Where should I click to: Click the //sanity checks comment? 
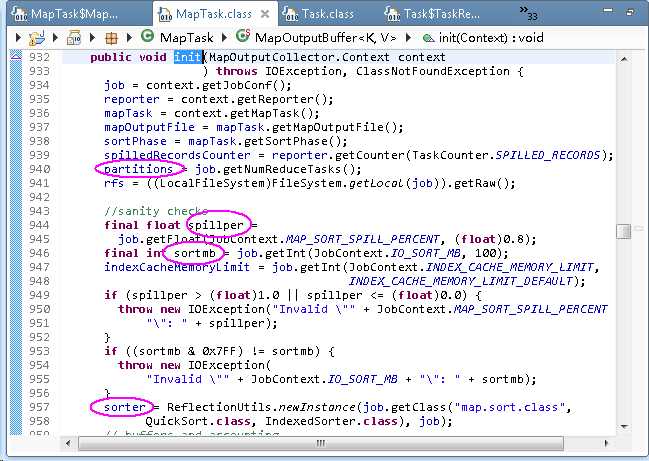tap(156, 211)
